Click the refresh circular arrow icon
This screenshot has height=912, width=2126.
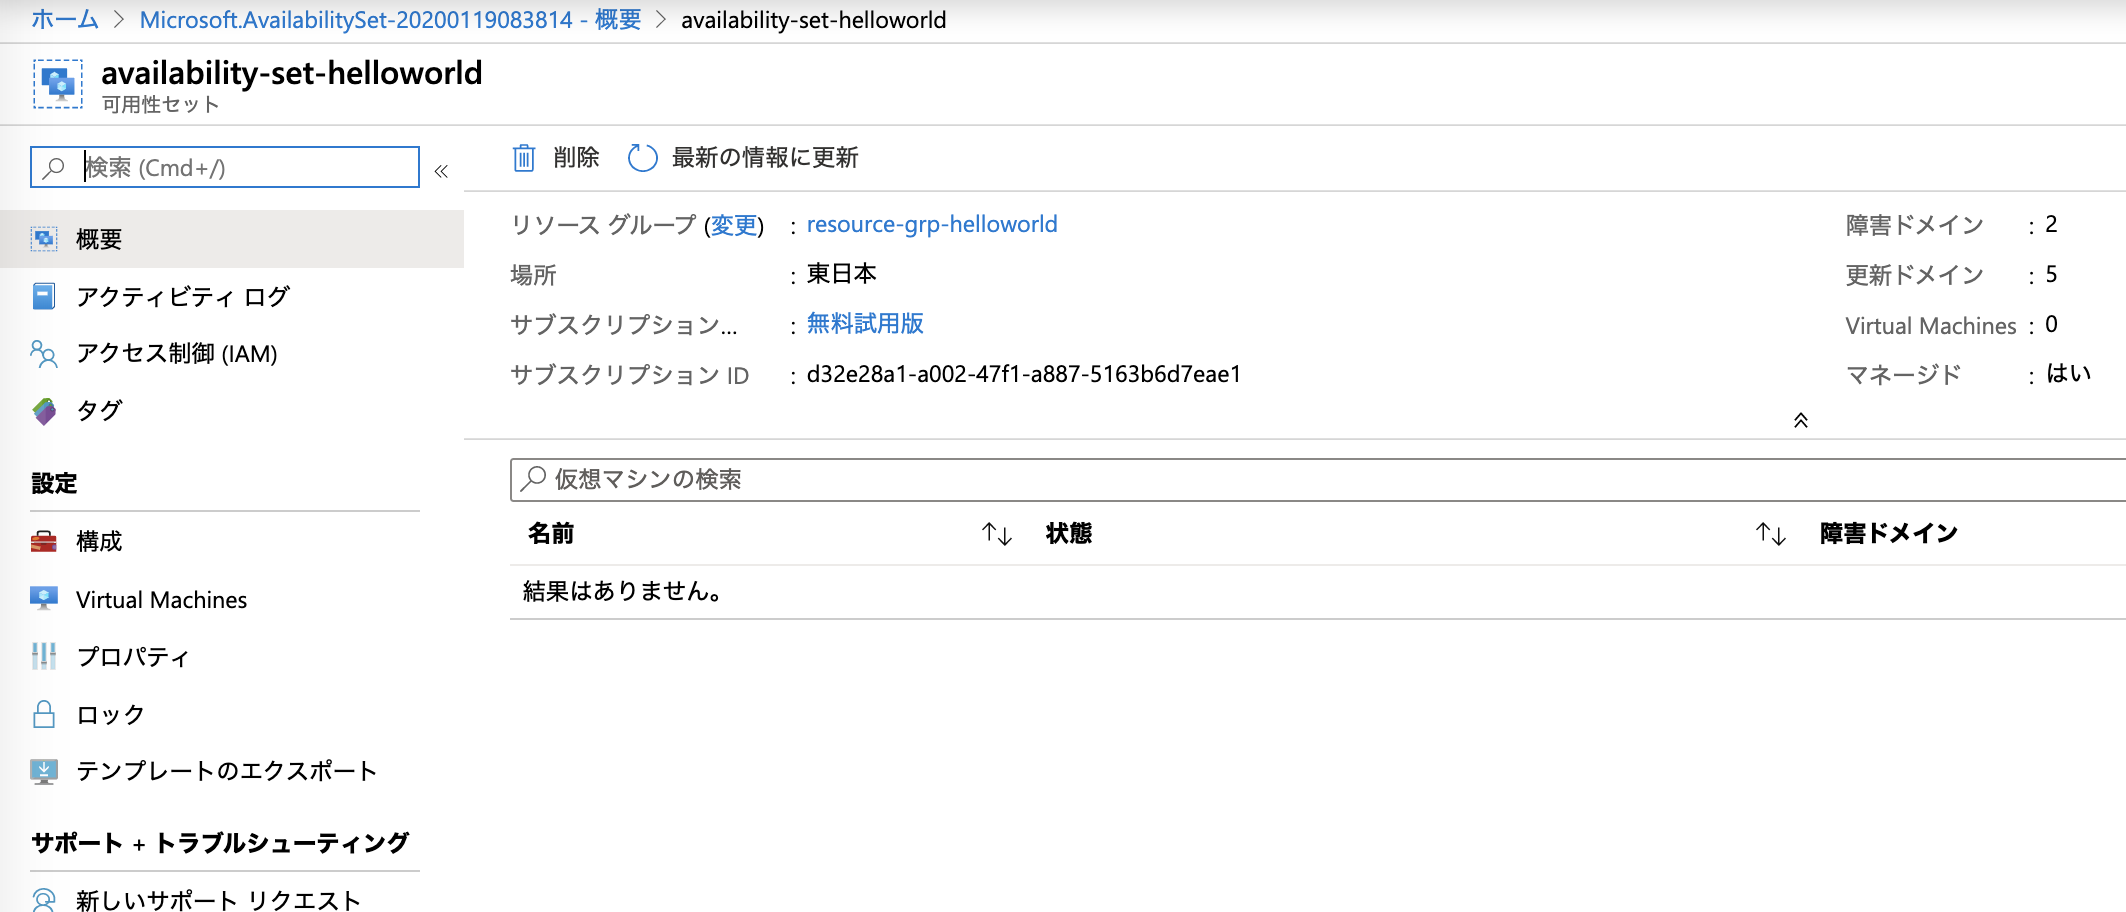pos(642,158)
